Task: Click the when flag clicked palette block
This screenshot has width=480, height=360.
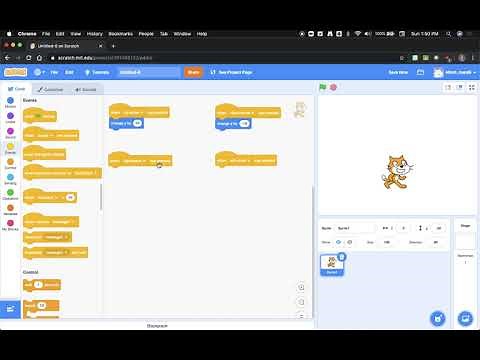Action: pos(40,115)
